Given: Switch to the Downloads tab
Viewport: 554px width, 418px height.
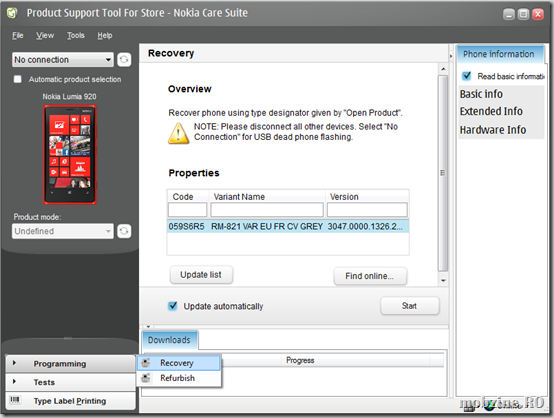Looking at the screenshot, I should [x=170, y=340].
